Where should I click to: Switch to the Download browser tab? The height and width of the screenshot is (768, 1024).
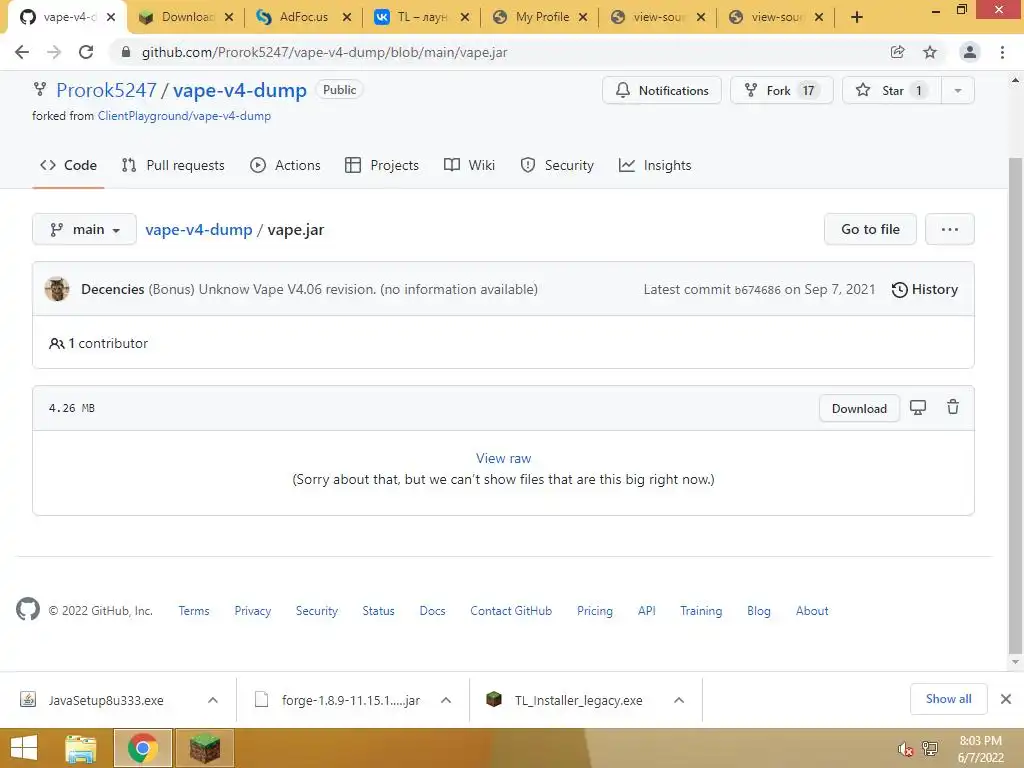pyautogui.click(x=185, y=17)
